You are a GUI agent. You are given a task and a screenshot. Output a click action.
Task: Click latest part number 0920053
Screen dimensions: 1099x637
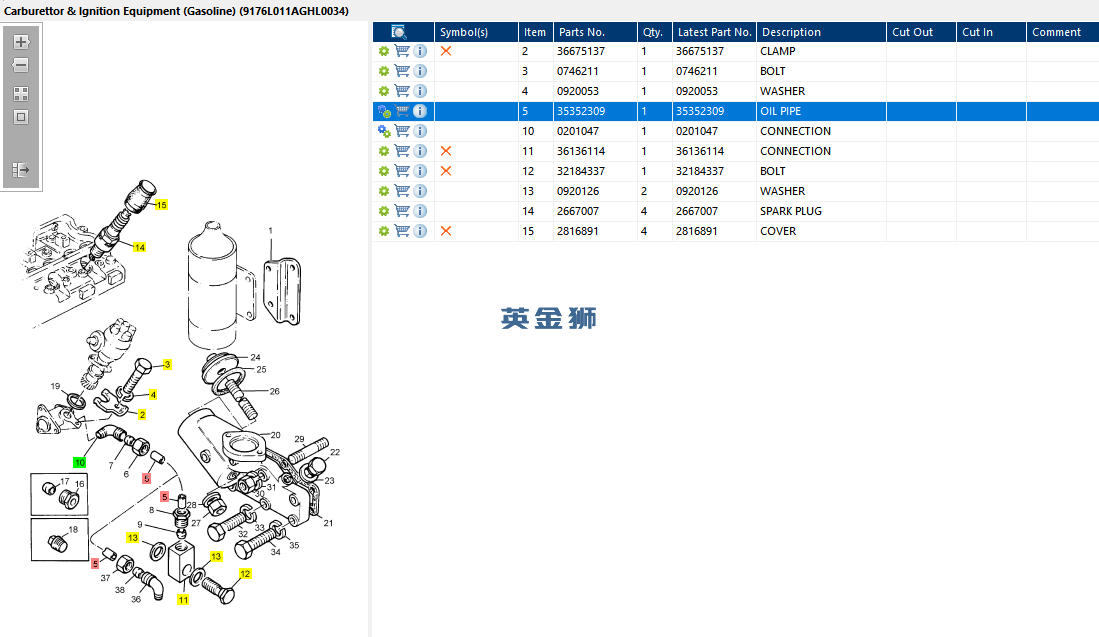coord(697,91)
